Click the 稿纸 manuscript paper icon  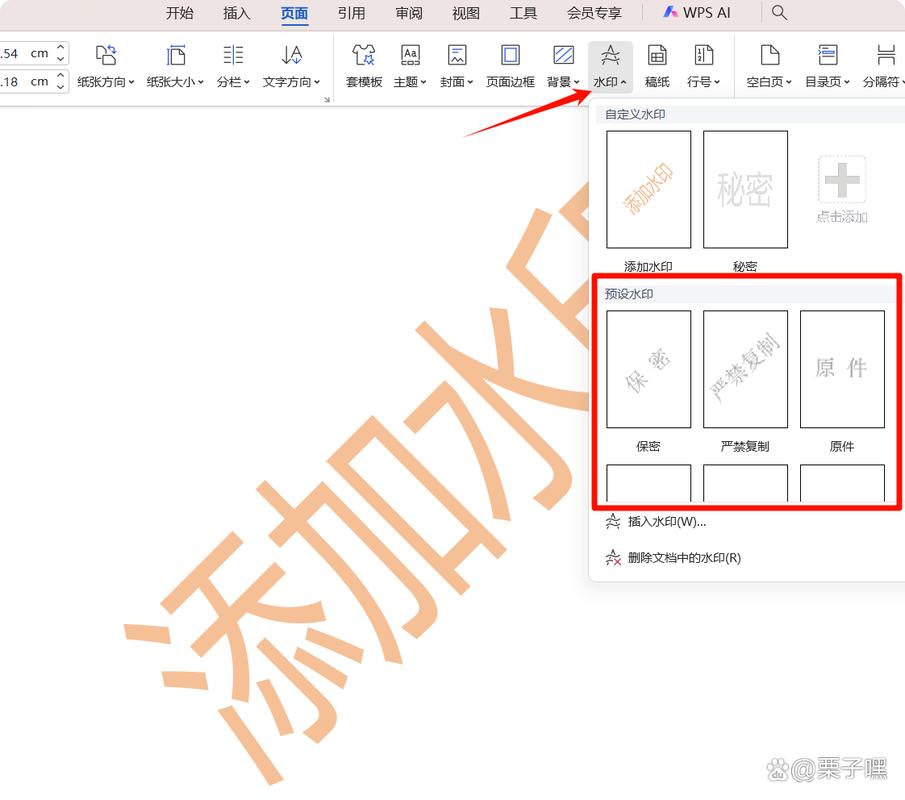(x=657, y=56)
